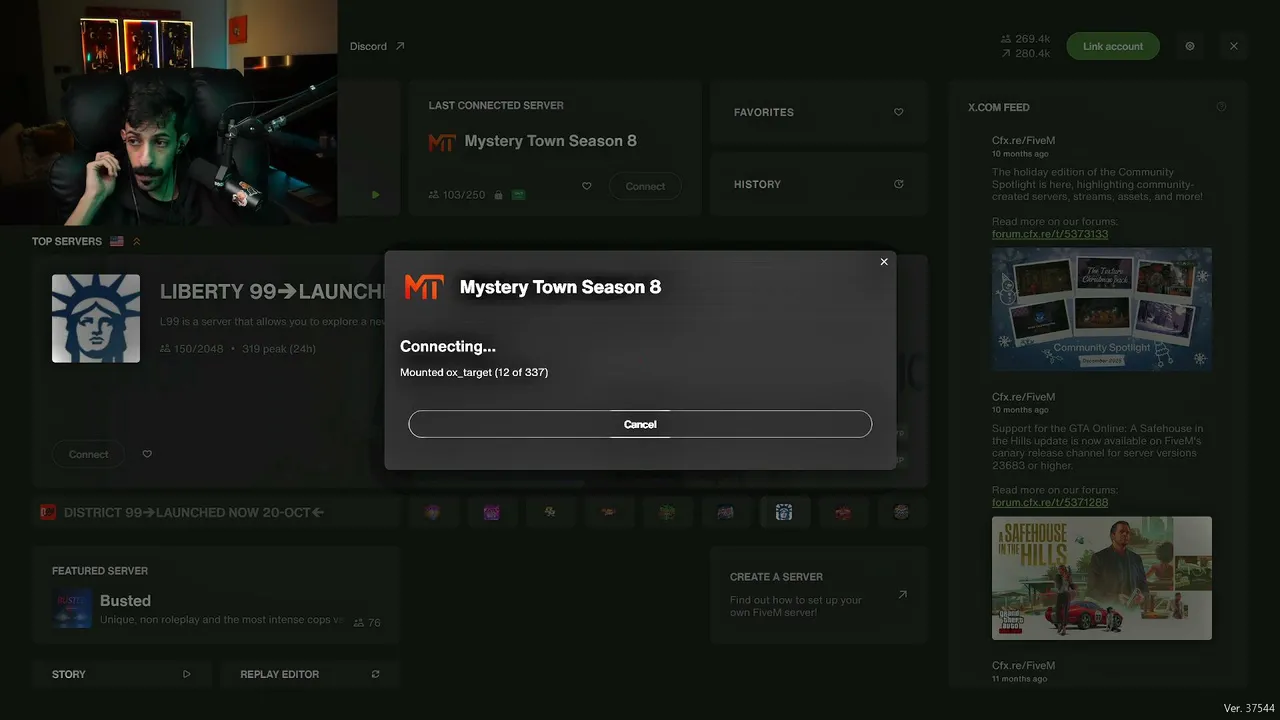1280x720 pixels.
Task: Open the Replay Editor menu item
Action: [x=310, y=674]
